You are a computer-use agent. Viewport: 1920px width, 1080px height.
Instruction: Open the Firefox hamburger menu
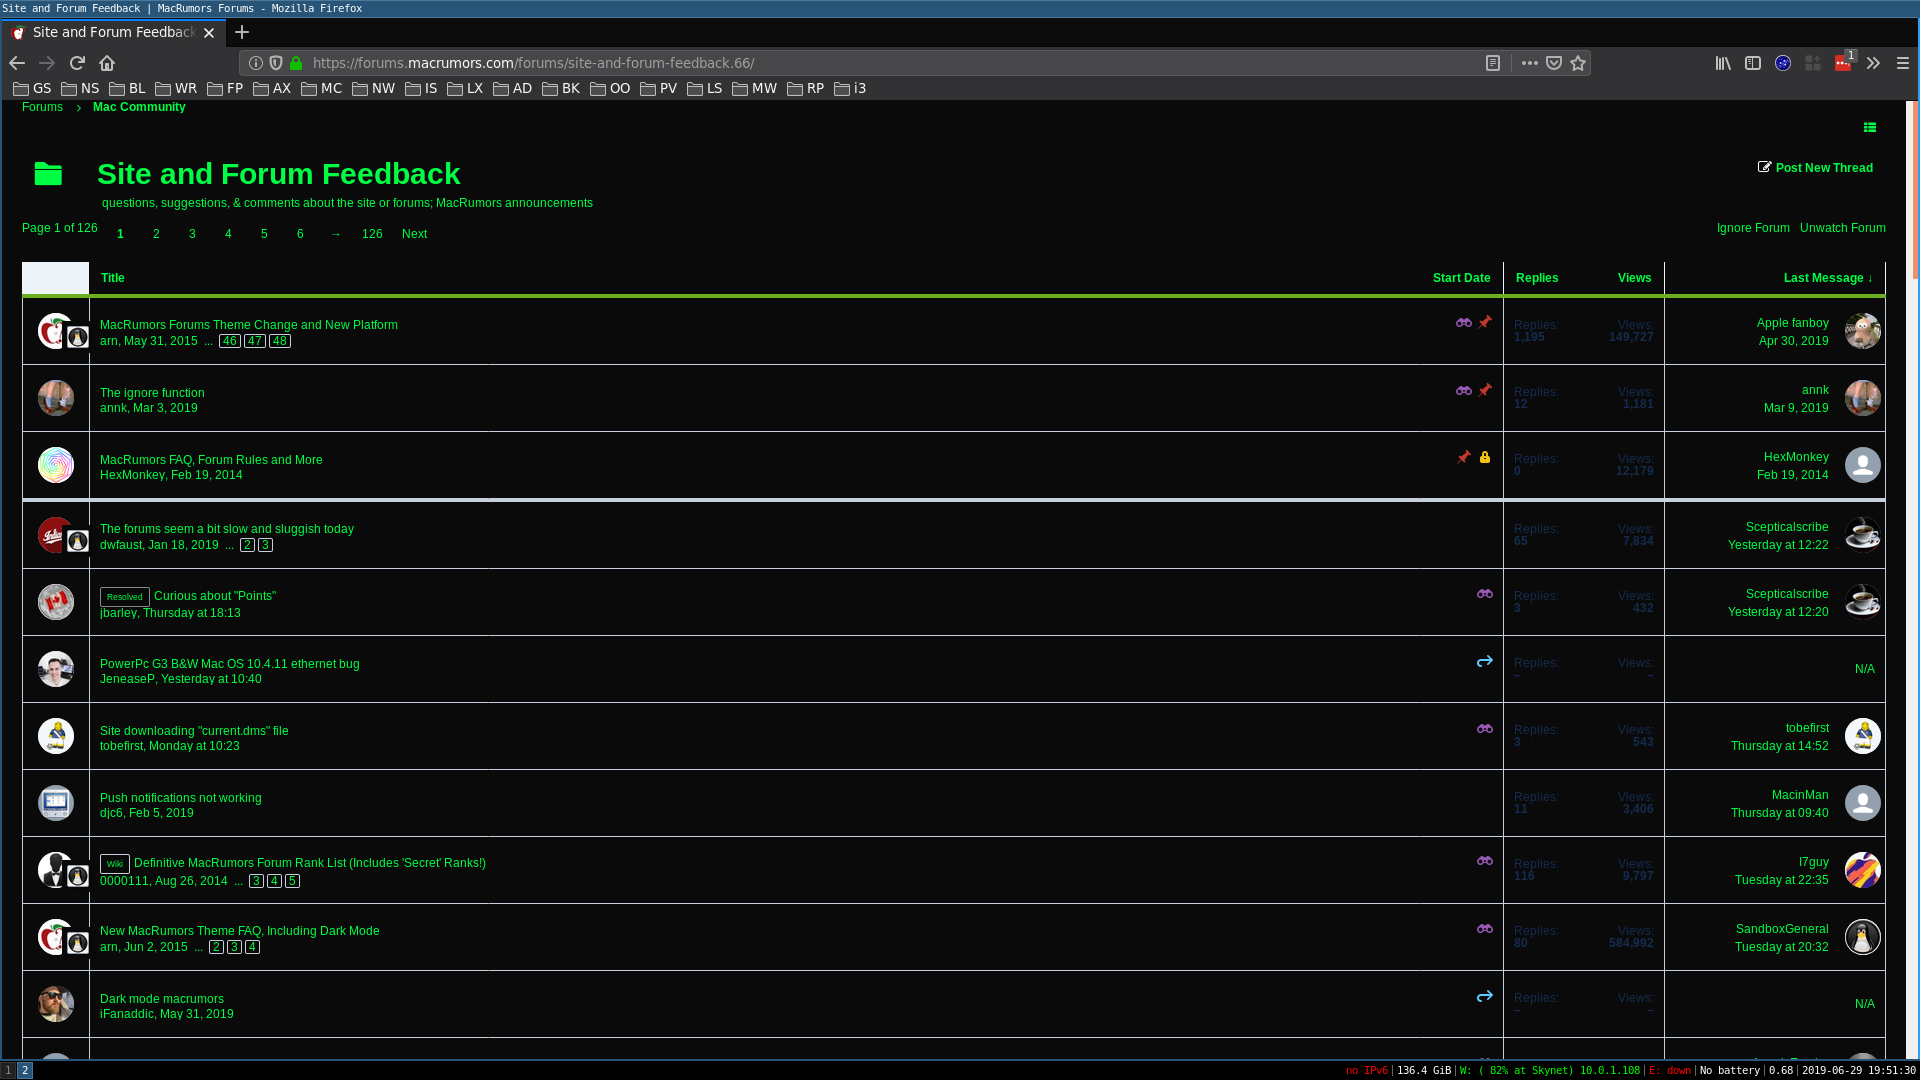[x=1903, y=63]
